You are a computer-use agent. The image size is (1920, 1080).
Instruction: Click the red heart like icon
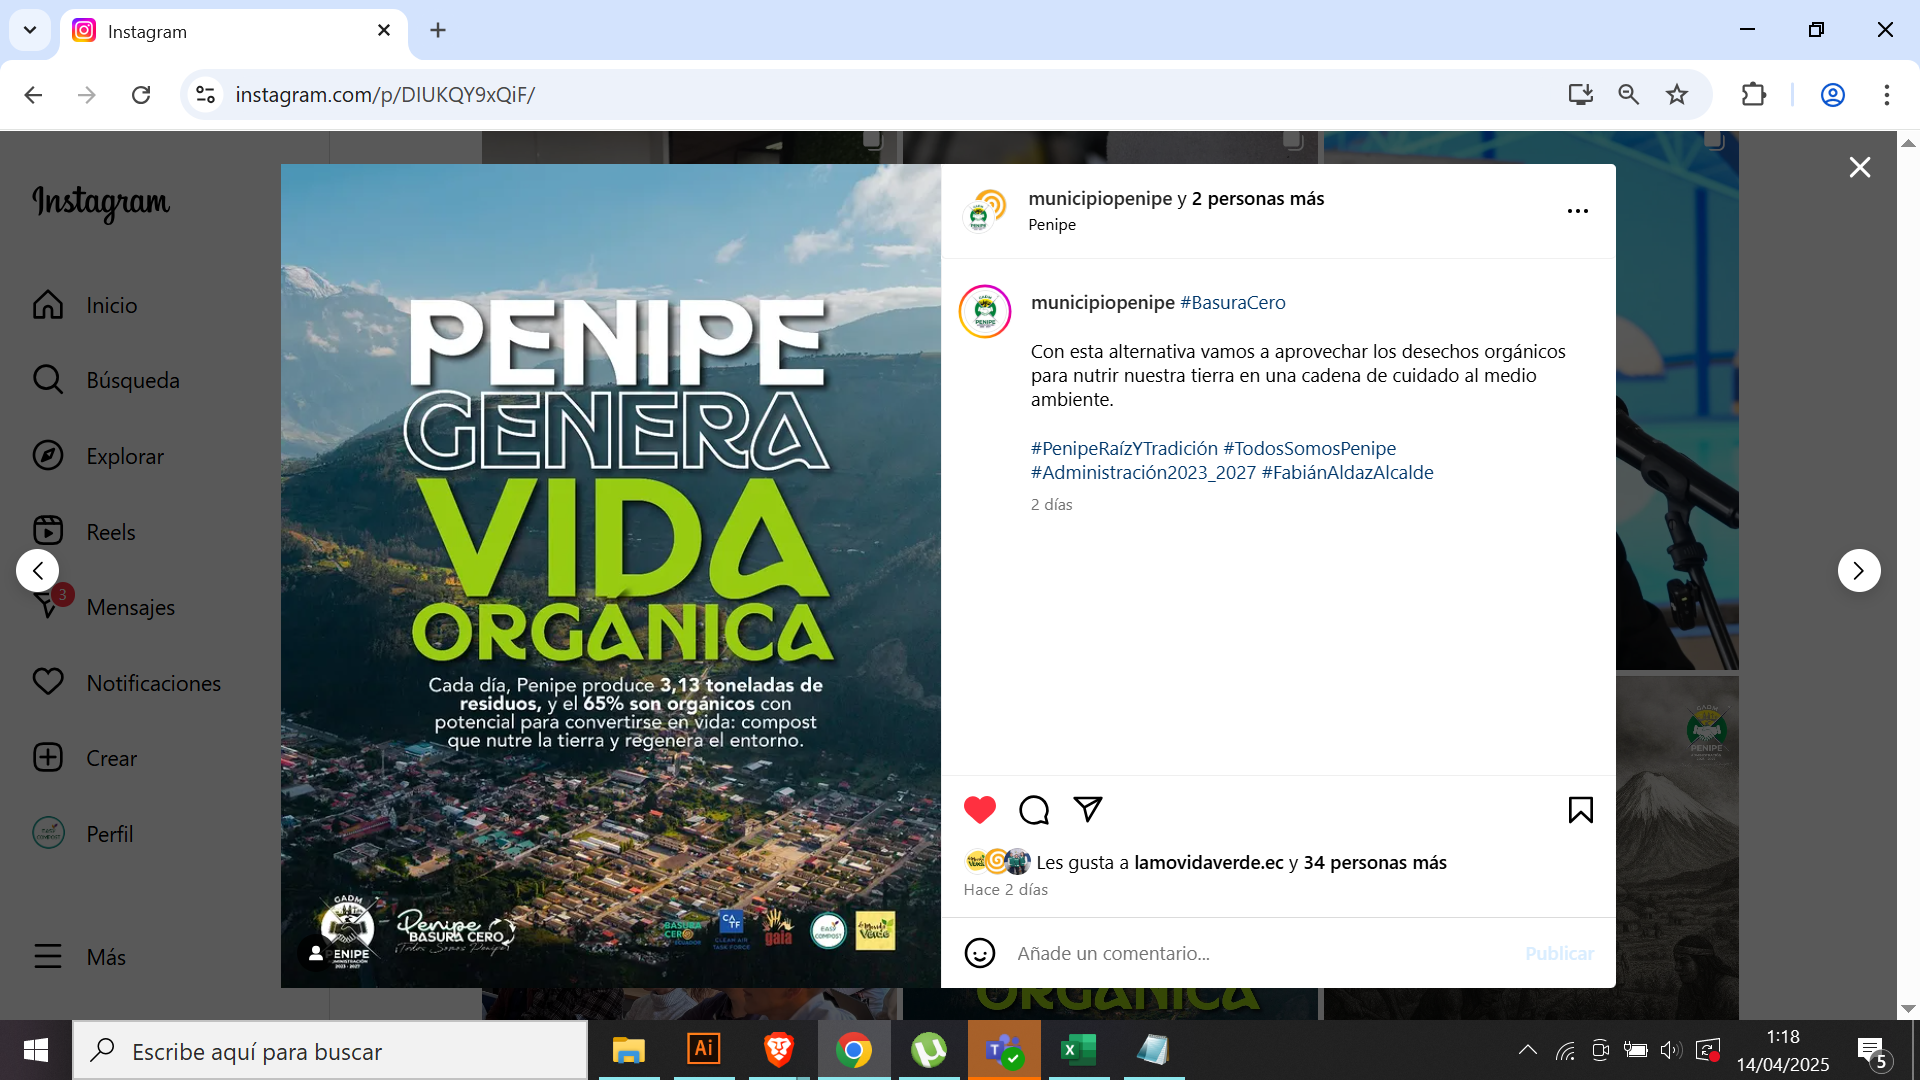tap(980, 810)
